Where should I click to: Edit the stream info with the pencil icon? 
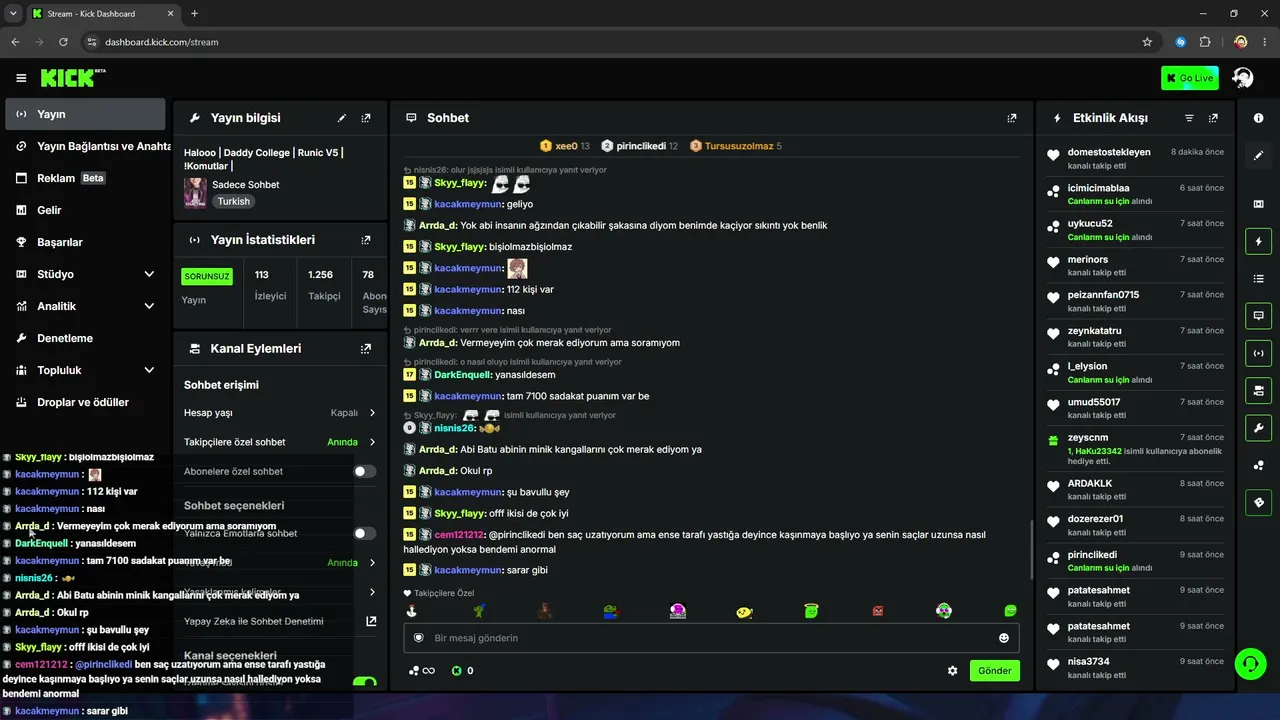coord(342,118)
